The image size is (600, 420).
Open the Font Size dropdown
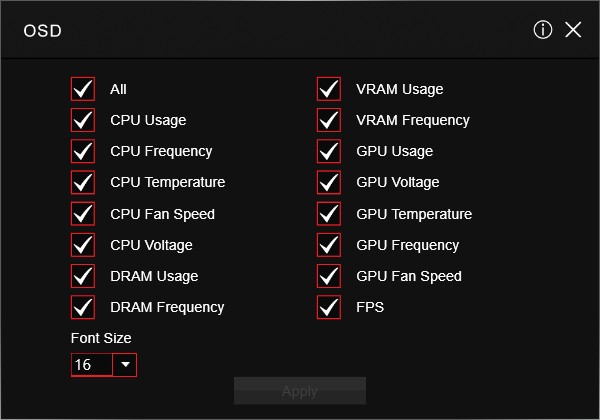125,365
